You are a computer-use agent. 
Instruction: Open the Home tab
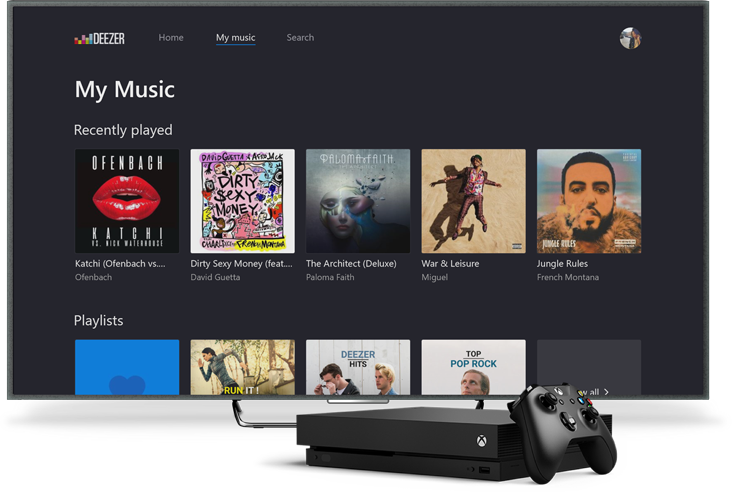[x=171, y=37]
